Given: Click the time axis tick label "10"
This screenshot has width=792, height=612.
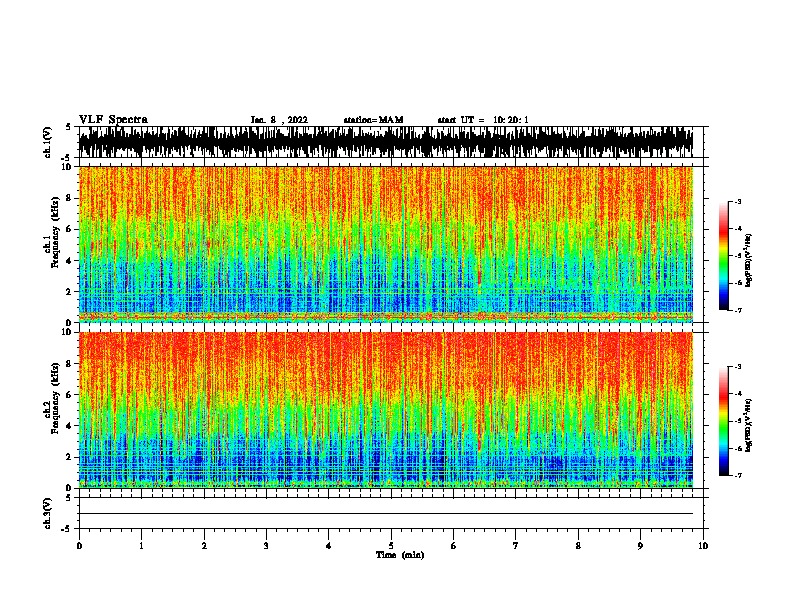Looking at the screenshot, I should pyautogui.click(x=703, y=546).
